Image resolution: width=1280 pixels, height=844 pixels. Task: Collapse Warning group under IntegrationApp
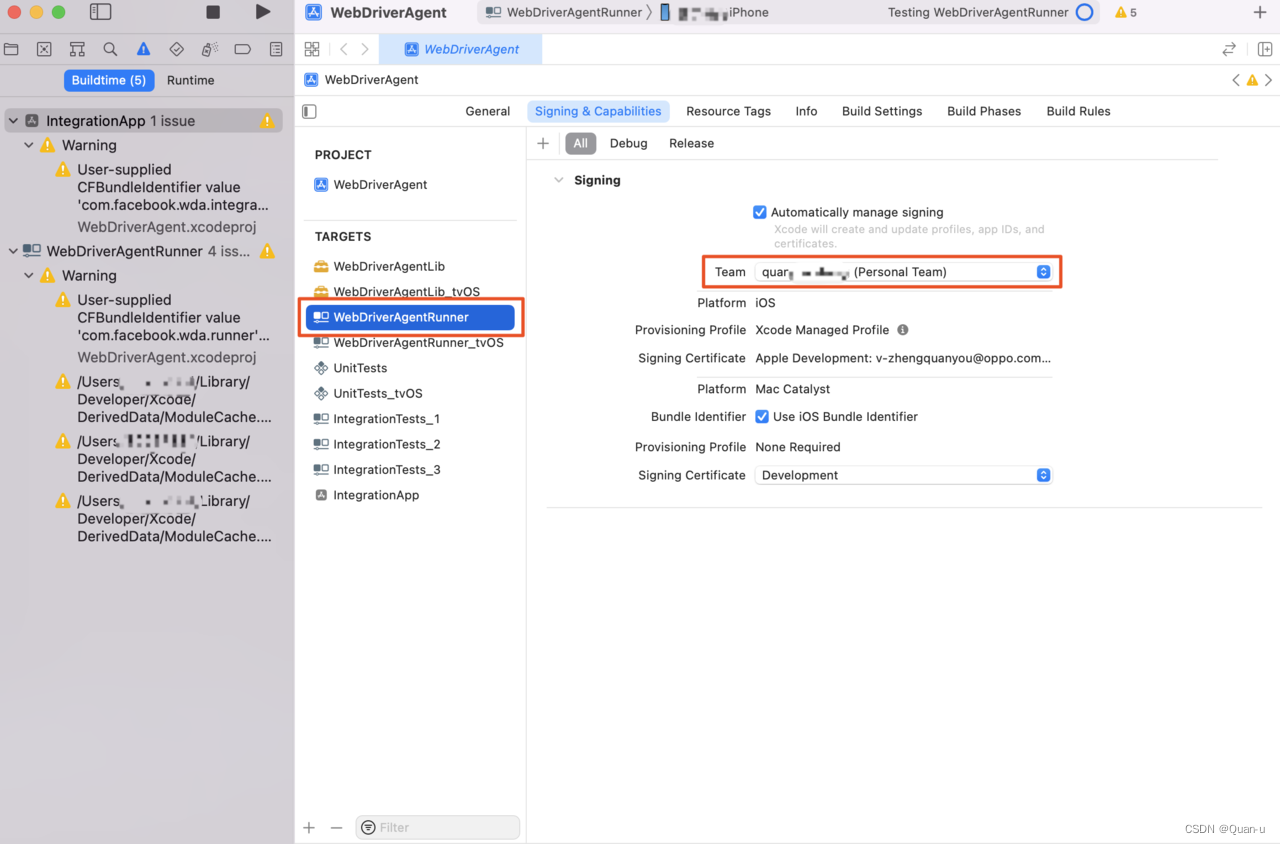(x=29, y=145)
